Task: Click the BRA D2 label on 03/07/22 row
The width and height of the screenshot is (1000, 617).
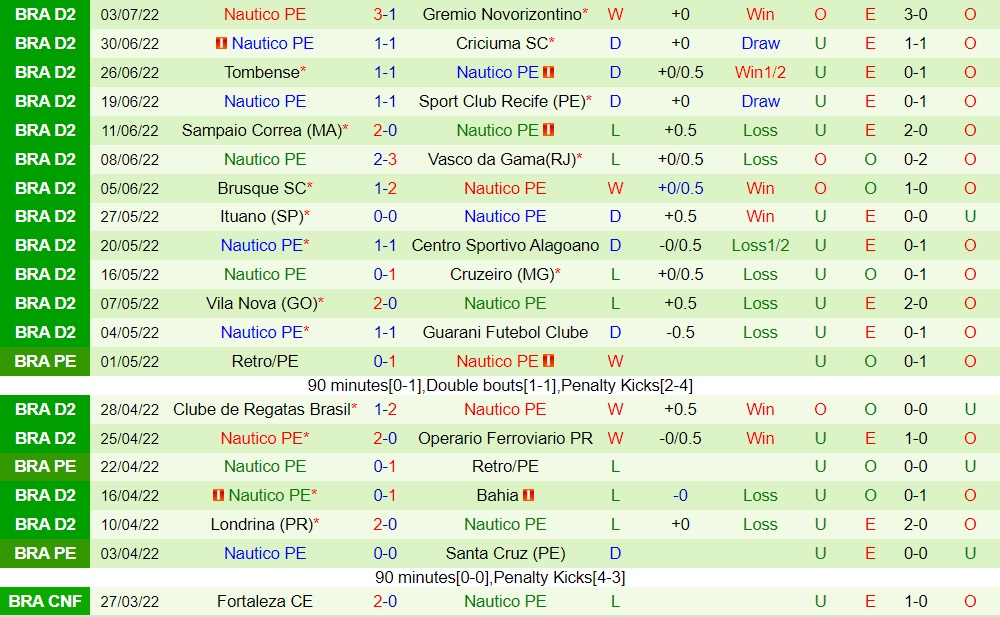Action: tap(45, 15)
